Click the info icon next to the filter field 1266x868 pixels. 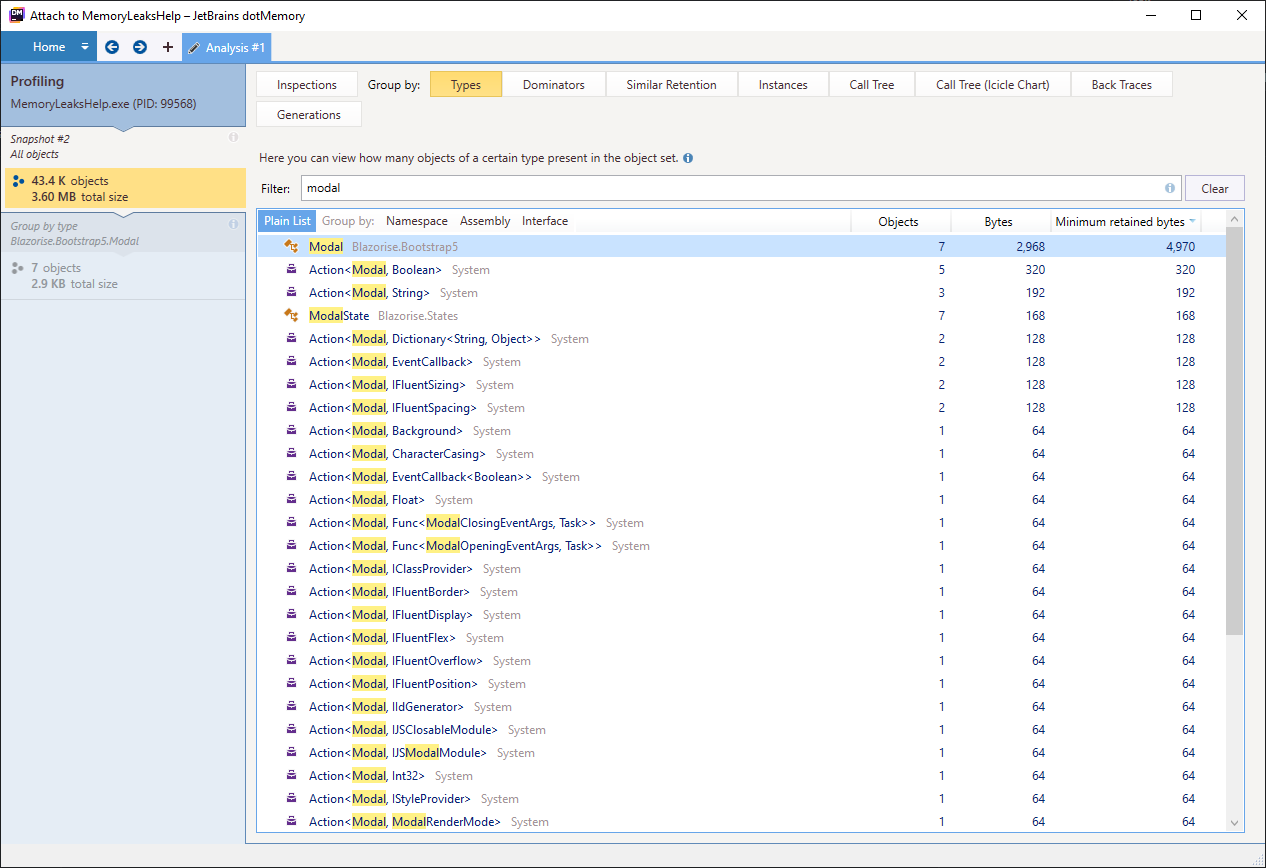[1169, 188]
